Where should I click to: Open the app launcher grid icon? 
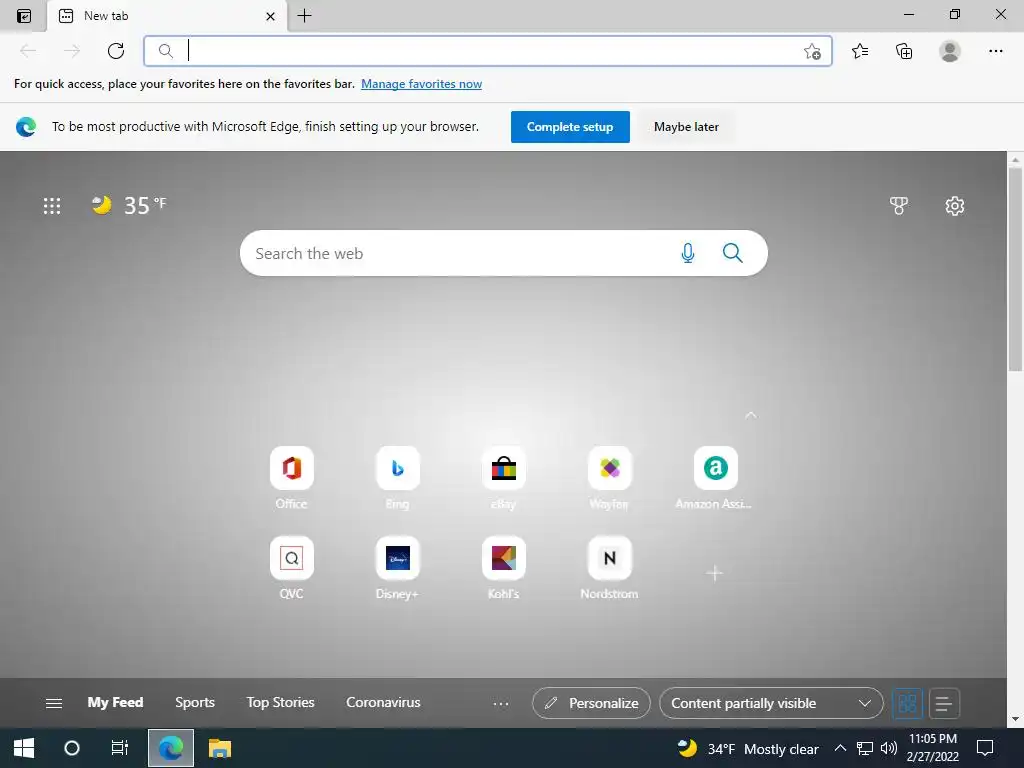pyautogui.click(x=52, y=206)
